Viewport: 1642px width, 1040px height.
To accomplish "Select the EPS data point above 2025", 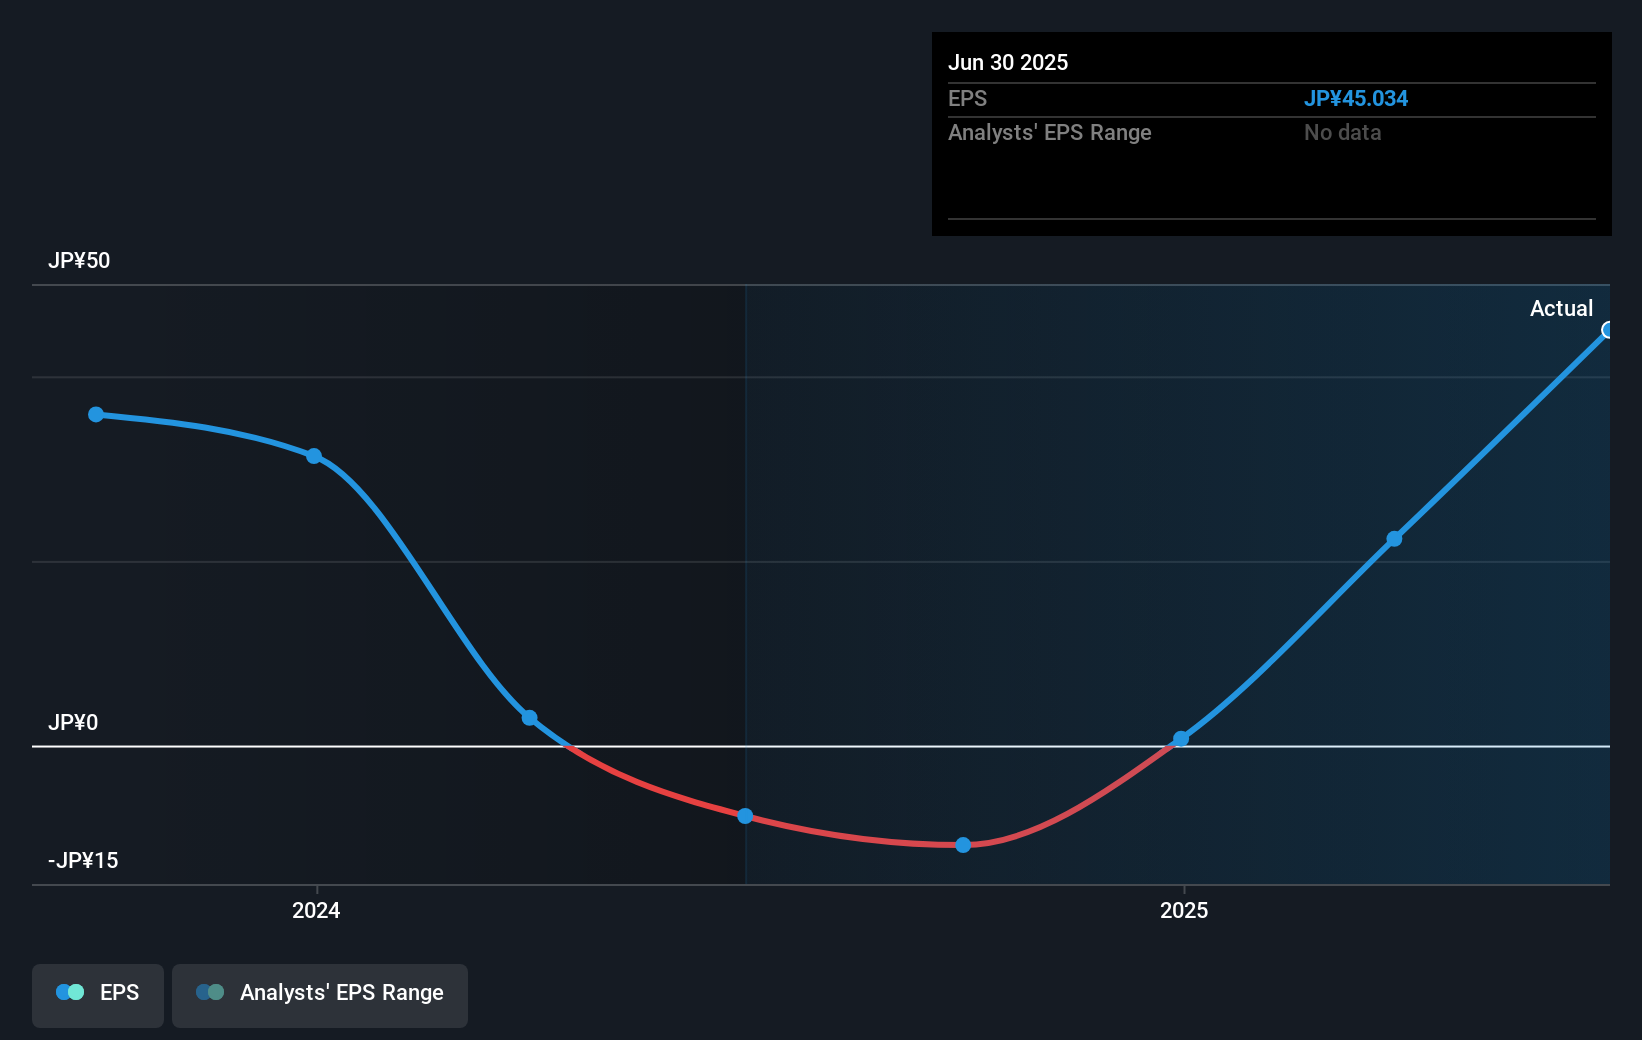I will click(1181, 739).
